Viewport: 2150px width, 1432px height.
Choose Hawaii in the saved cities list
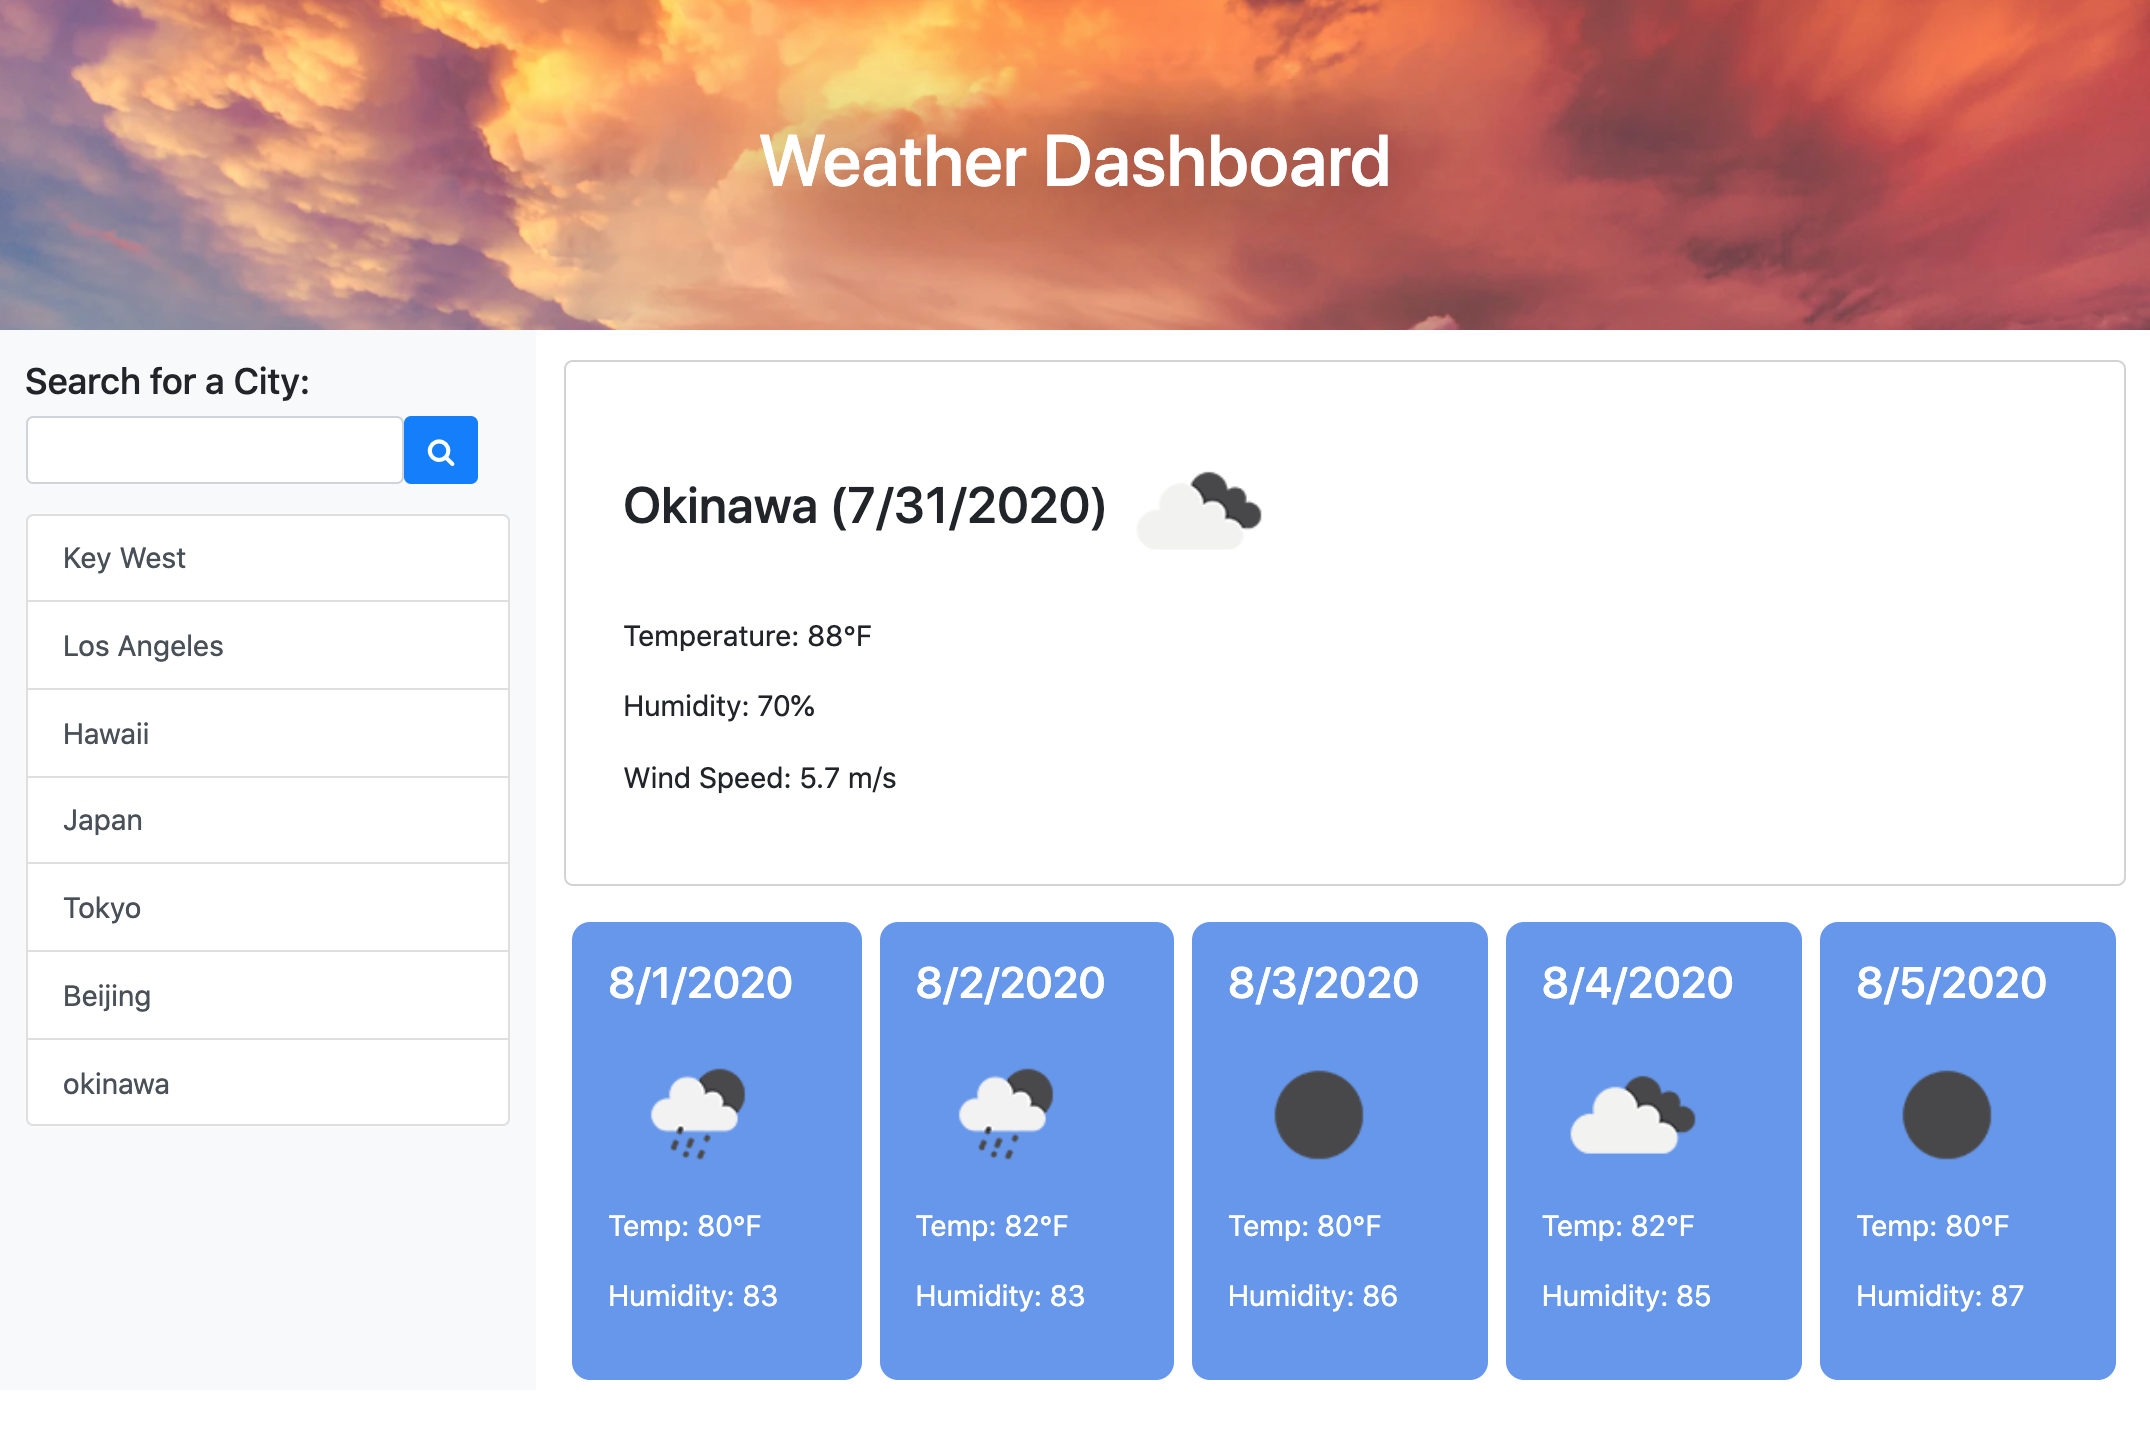[267, 733]
